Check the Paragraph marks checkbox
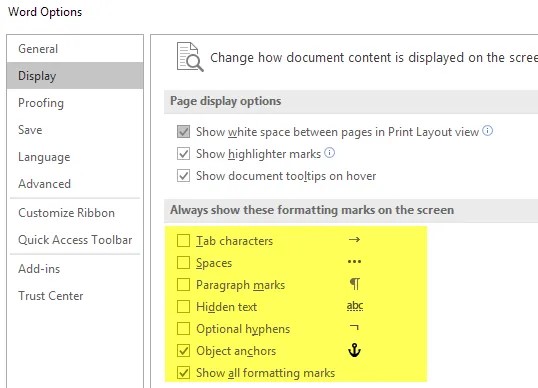This screenshot has height=388, width=538. tap(183, 285)
